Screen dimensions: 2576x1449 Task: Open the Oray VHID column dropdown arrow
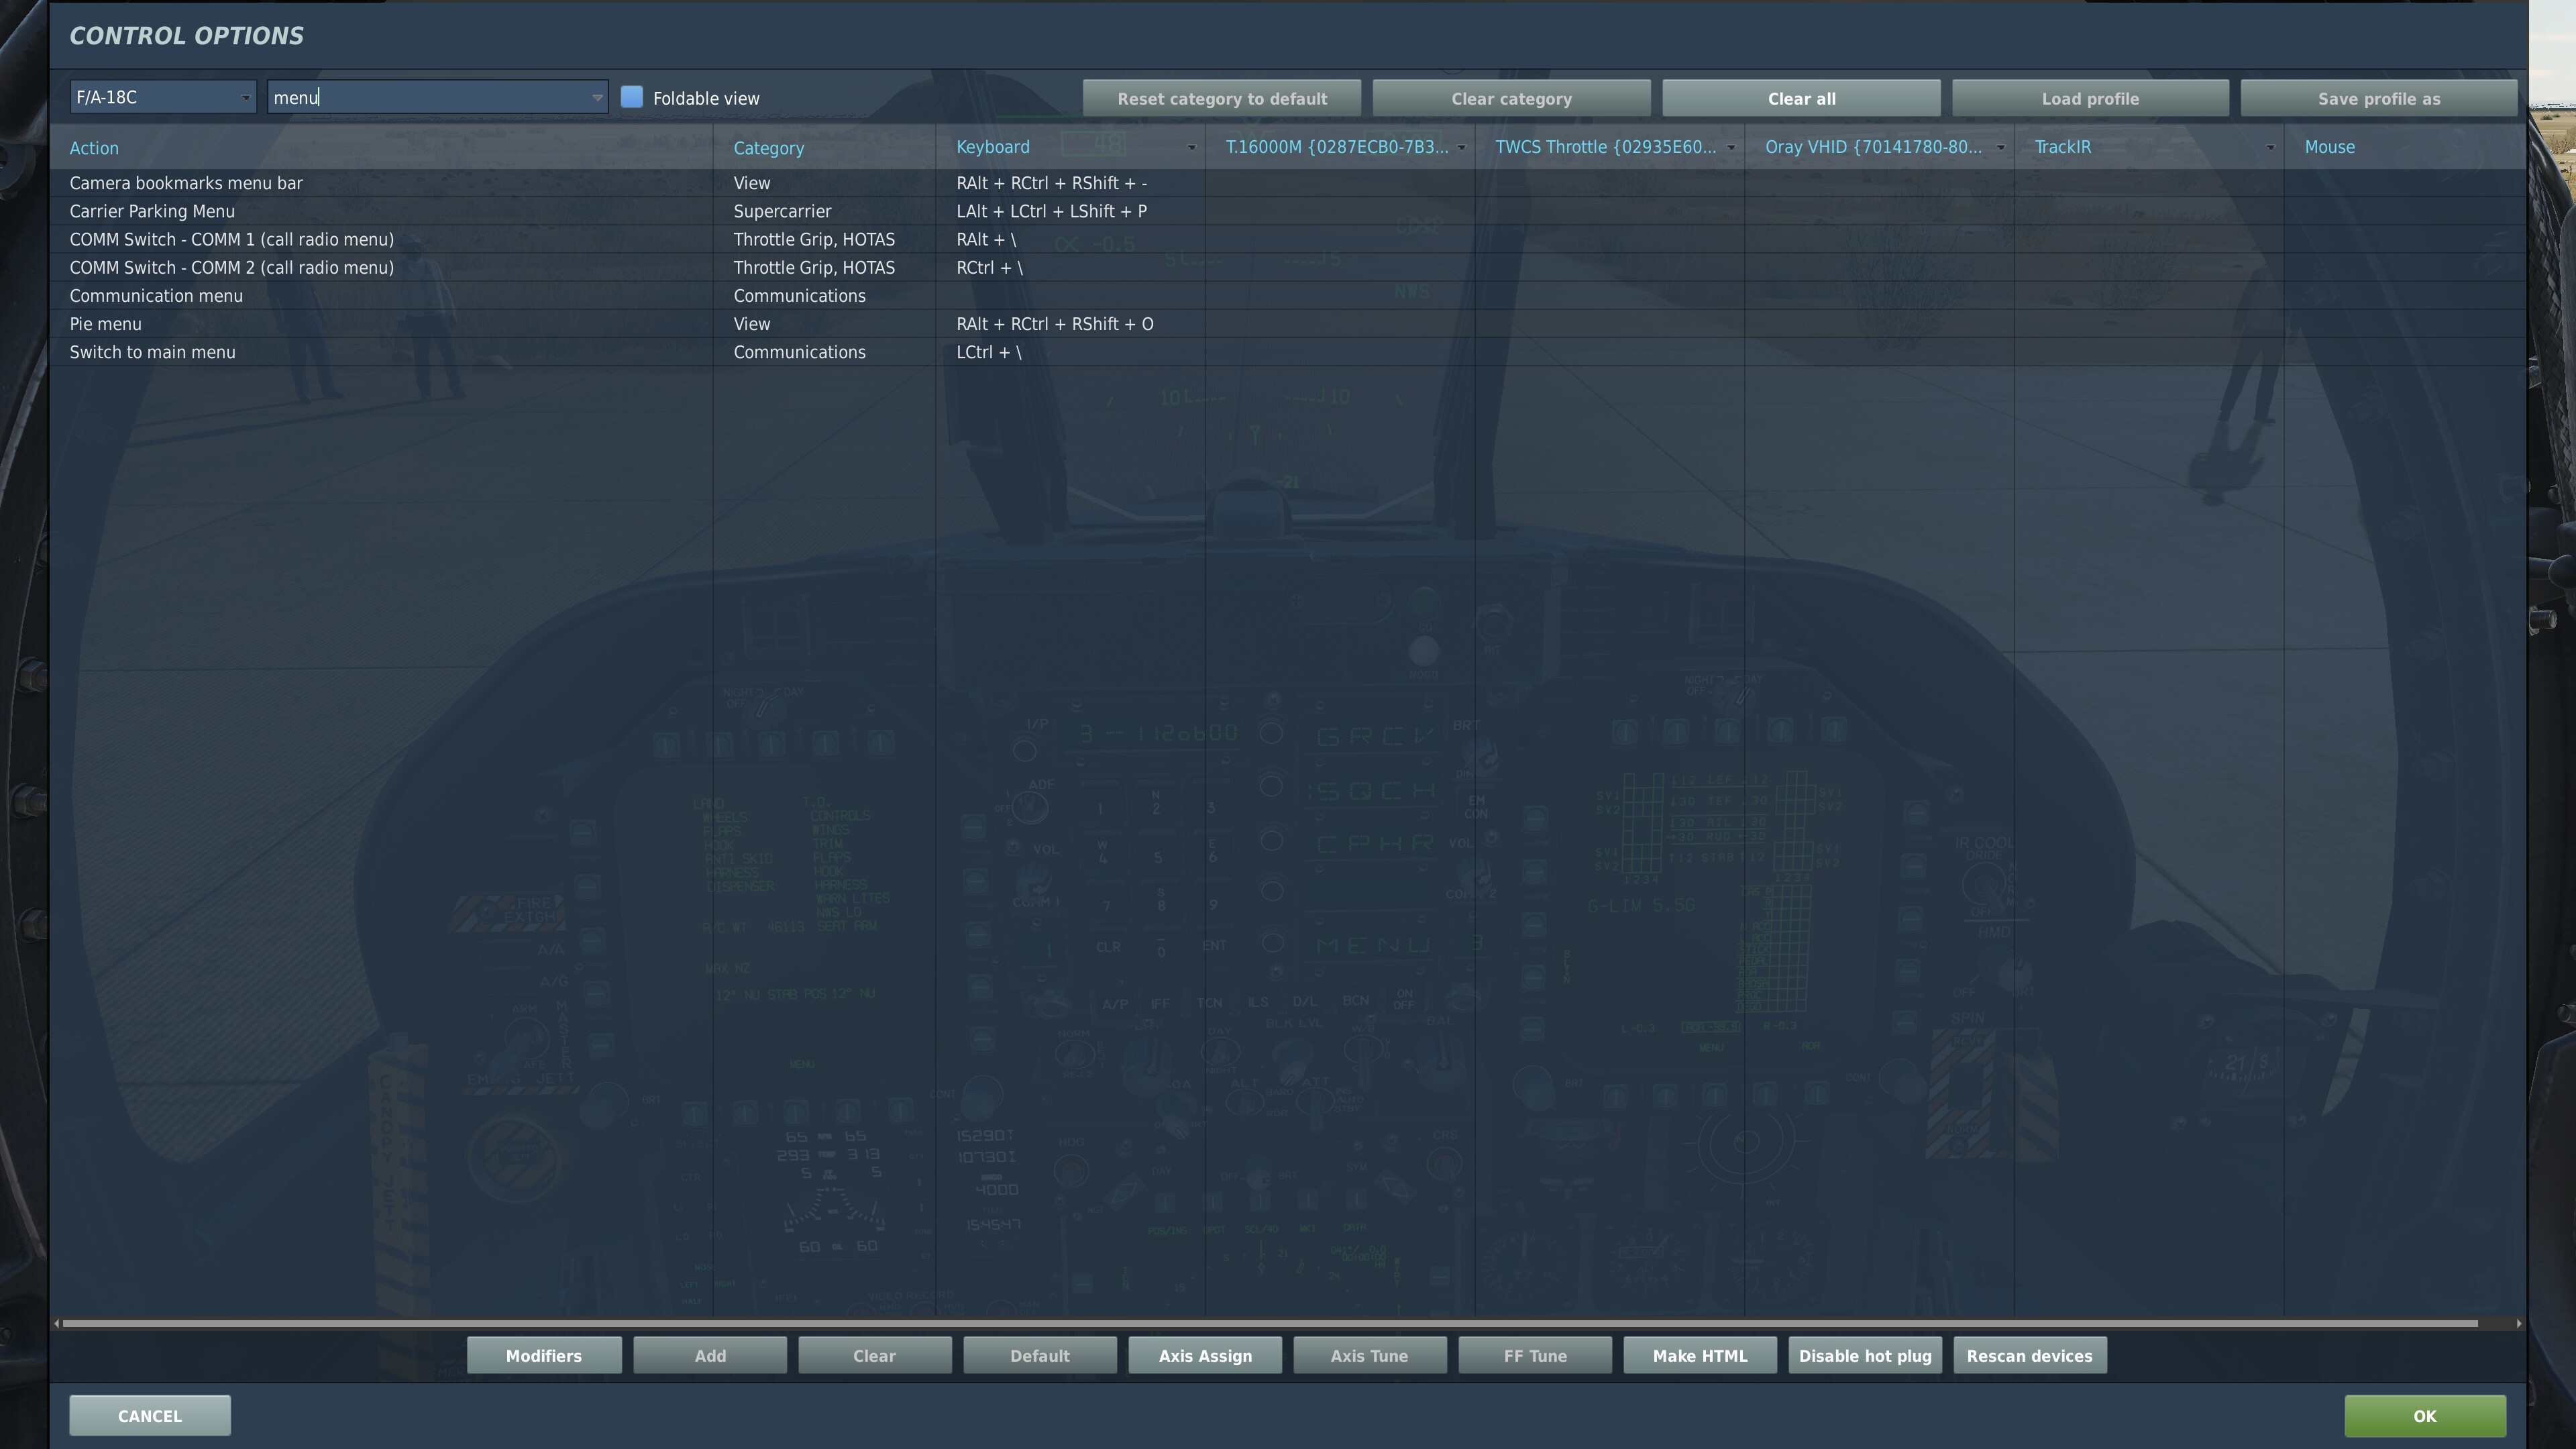2000,147
